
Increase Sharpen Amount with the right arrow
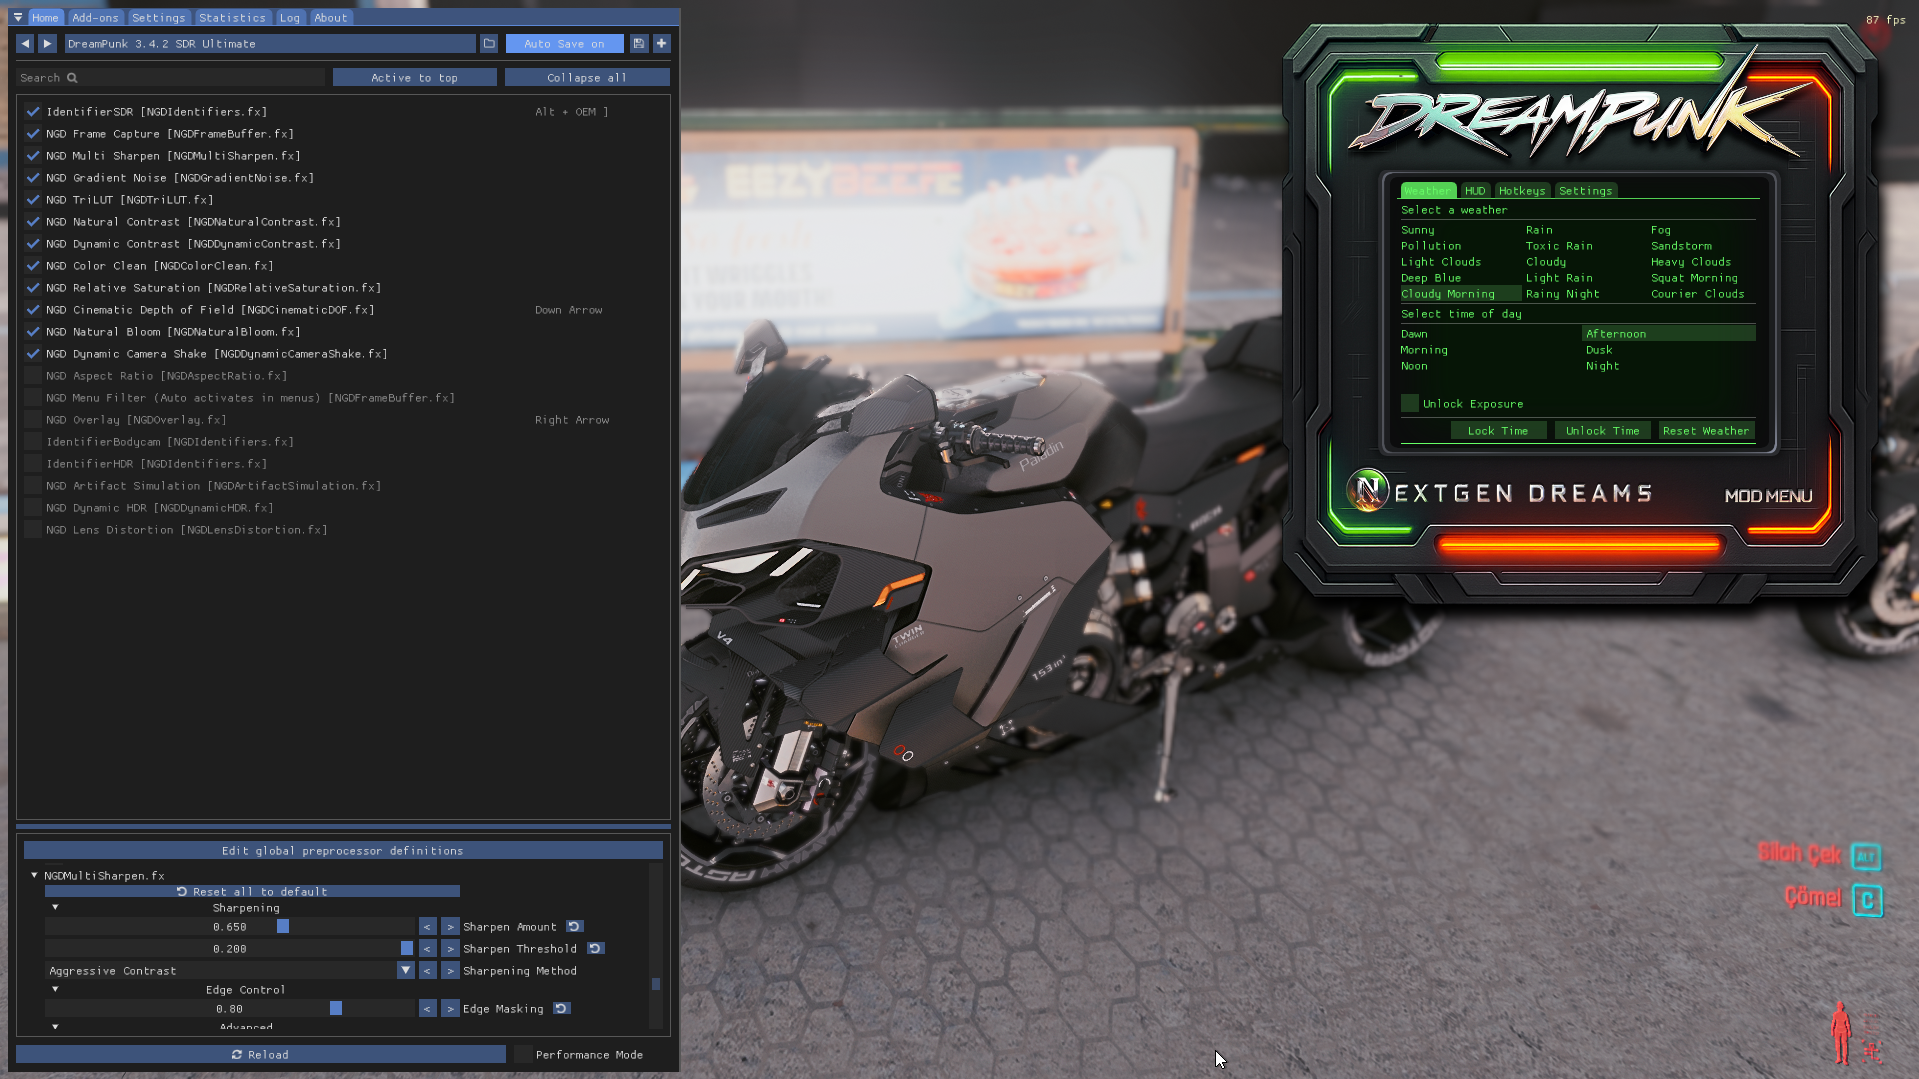point(450,927)
